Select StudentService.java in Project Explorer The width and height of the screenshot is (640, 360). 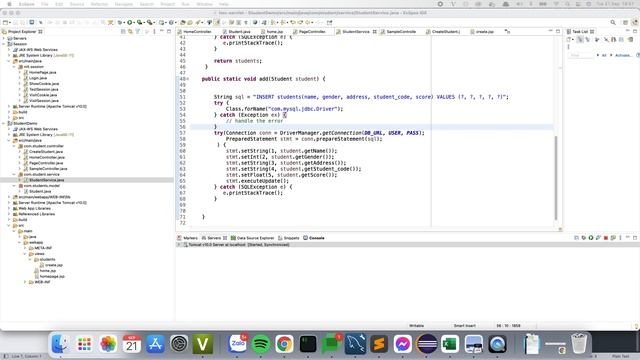pos(47,180)
